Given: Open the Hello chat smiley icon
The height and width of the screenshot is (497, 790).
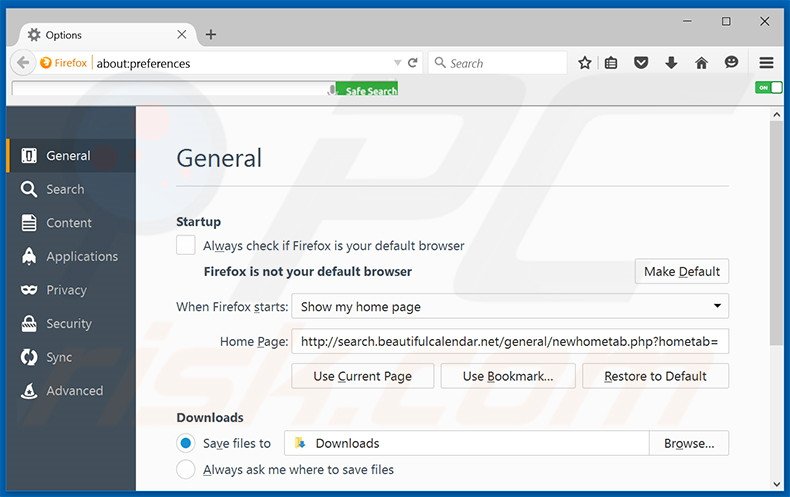Looking at the screenshot, I should pos(731,63).
